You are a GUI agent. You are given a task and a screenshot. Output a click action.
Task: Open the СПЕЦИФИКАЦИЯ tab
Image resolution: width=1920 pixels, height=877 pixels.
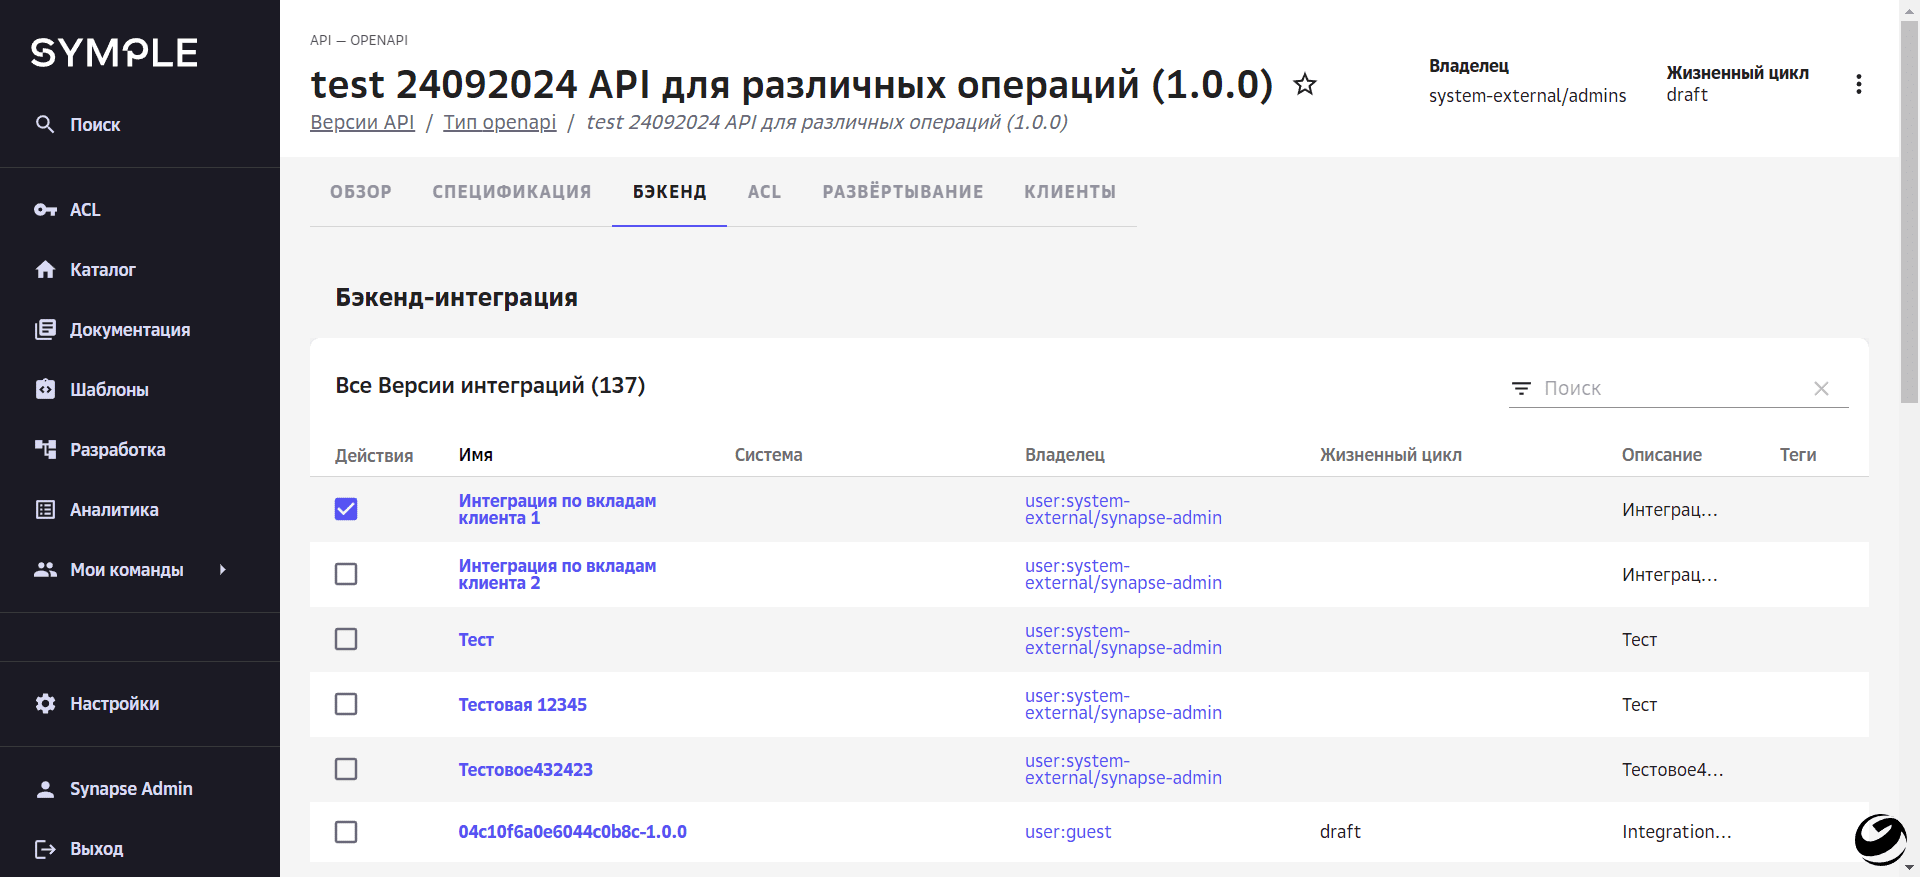tap(512, 192)
